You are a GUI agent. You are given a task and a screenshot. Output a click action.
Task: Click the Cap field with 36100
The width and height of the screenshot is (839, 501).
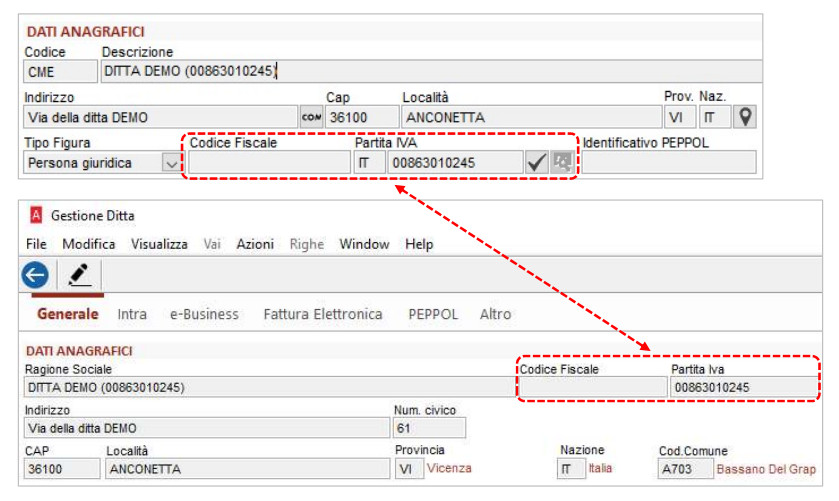(x=362, y=117)
